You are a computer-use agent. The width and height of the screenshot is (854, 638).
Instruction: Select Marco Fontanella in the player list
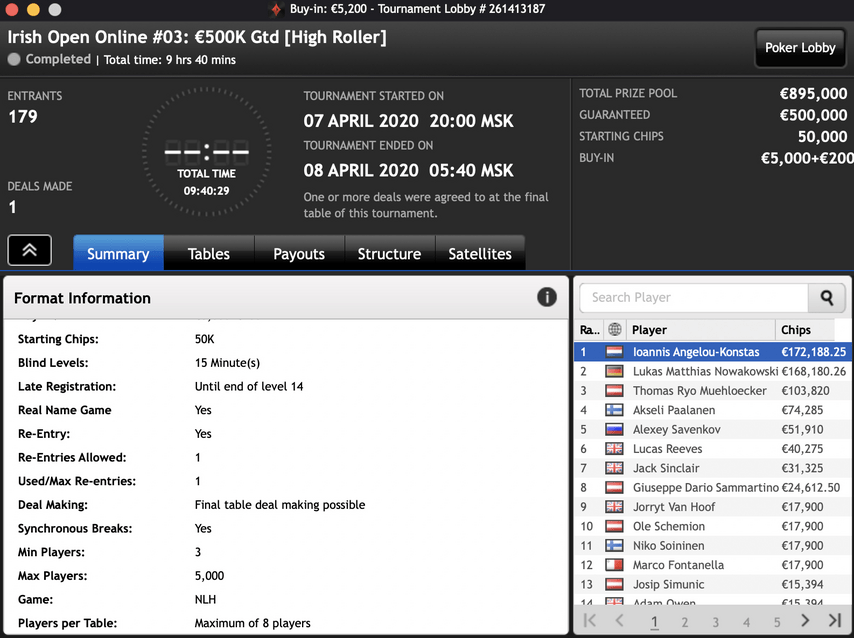[712, 565]
